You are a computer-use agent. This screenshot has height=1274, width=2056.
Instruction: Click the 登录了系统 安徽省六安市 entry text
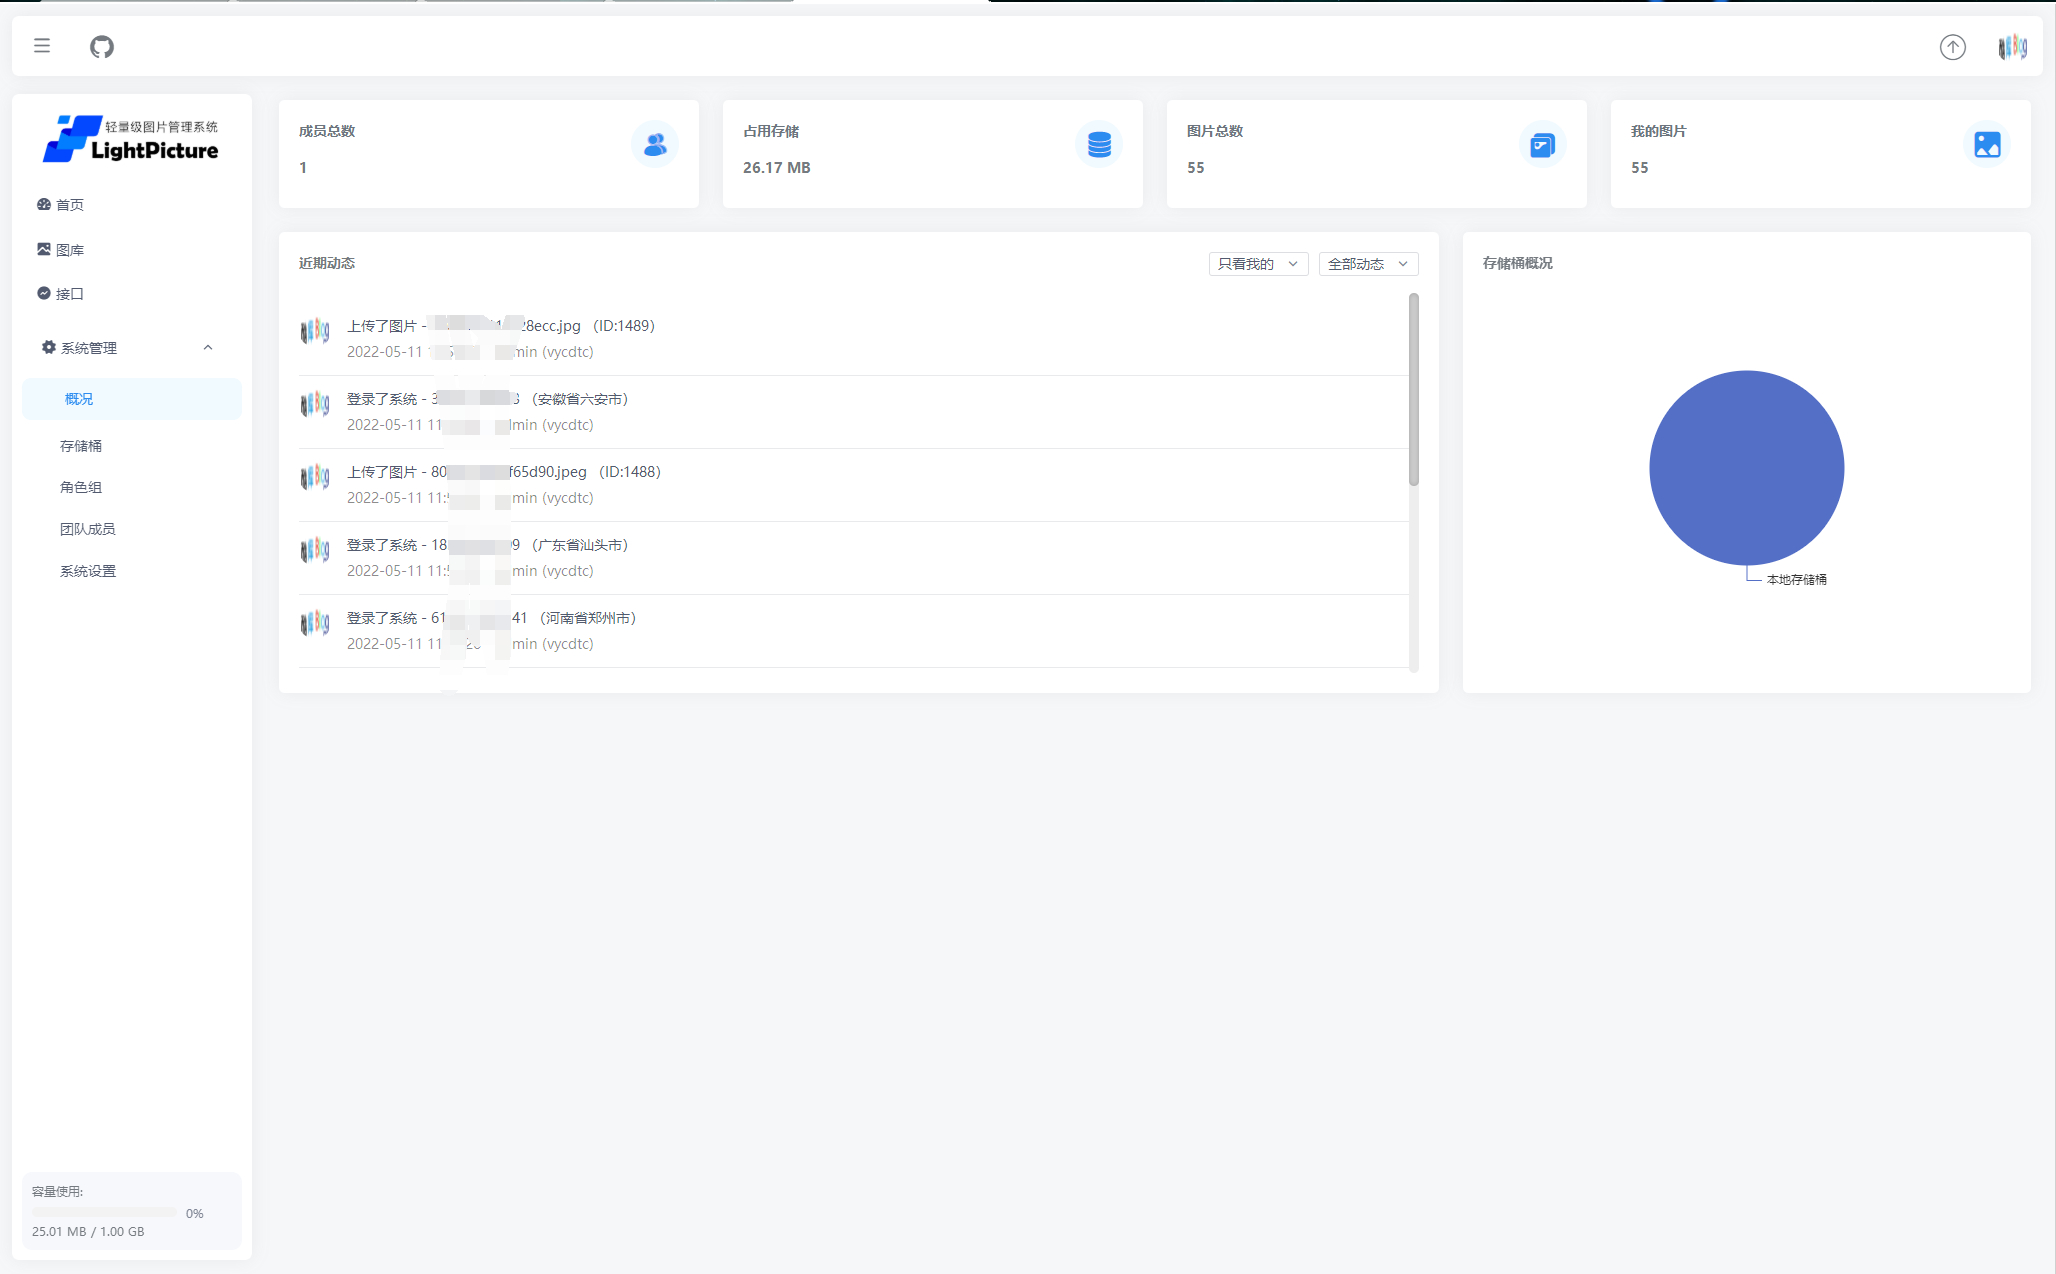[x=488, y=399]
